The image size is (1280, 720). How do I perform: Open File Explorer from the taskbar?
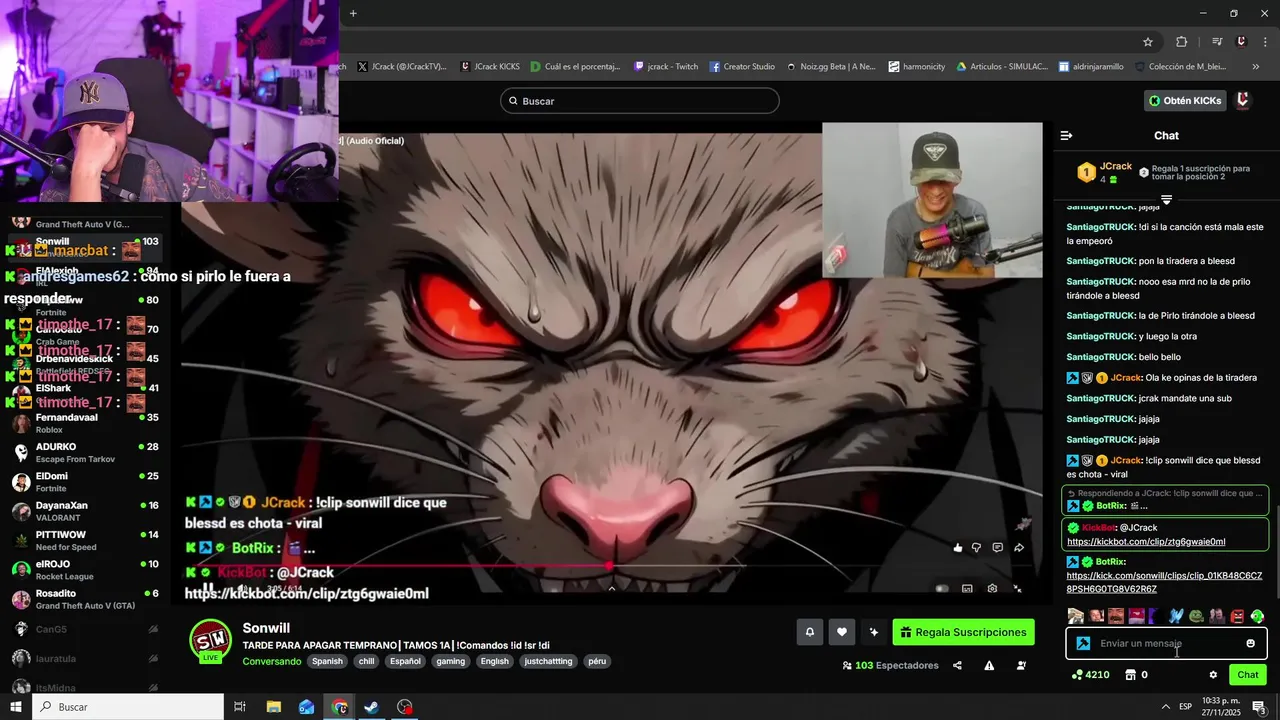pos(273,707)
